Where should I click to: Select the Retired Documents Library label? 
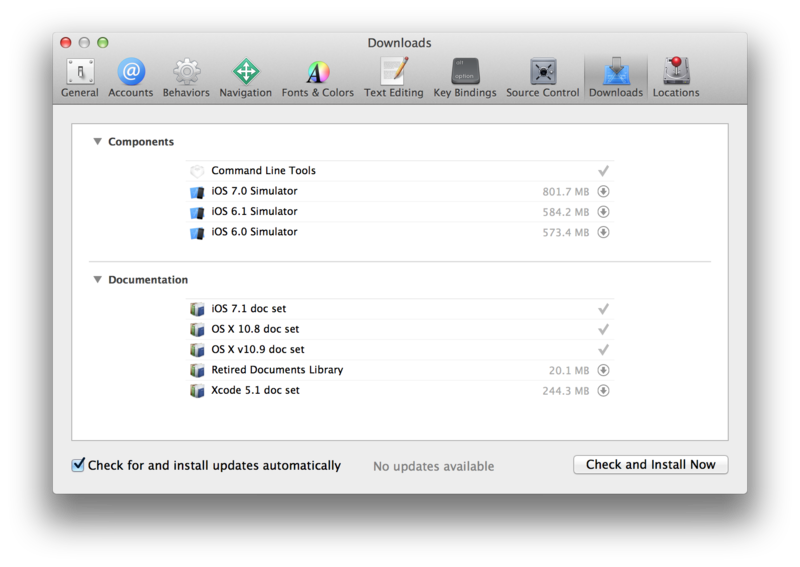[277, 369]
